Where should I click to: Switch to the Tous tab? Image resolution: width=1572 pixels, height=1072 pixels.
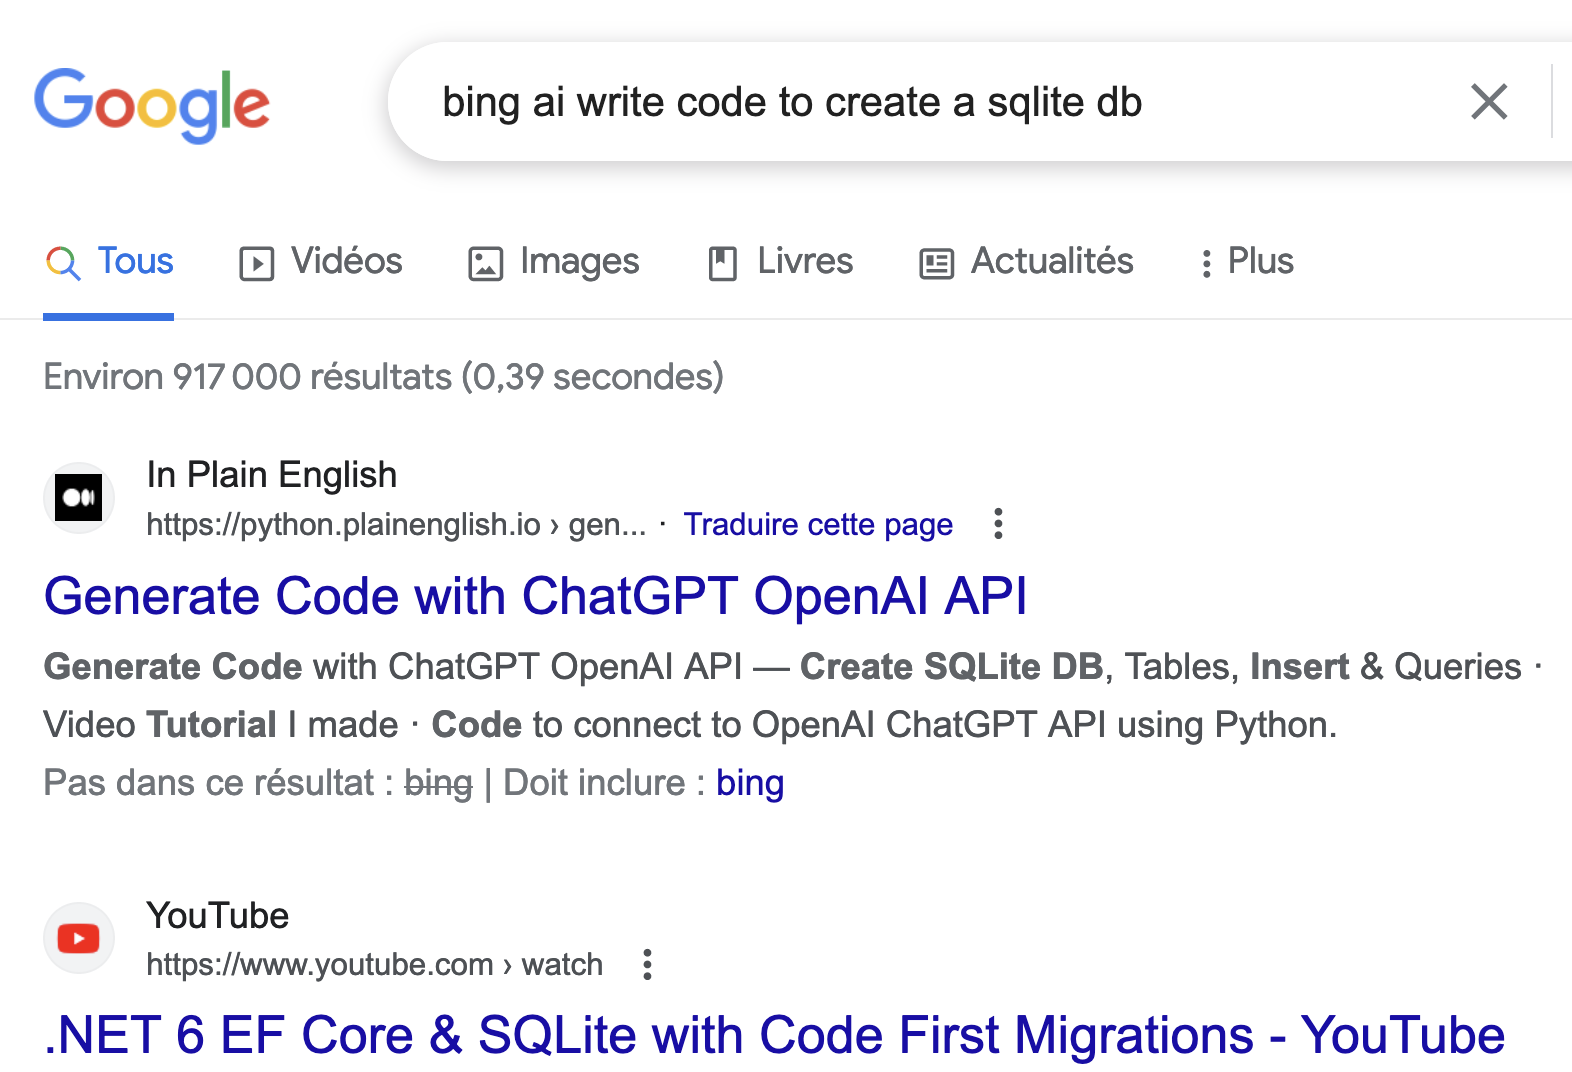point(109,262)
